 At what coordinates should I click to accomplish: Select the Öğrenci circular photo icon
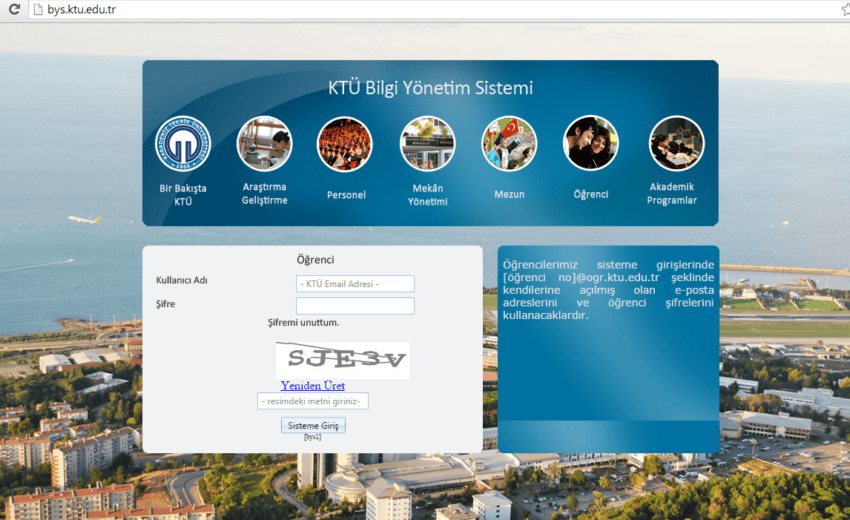591,144
